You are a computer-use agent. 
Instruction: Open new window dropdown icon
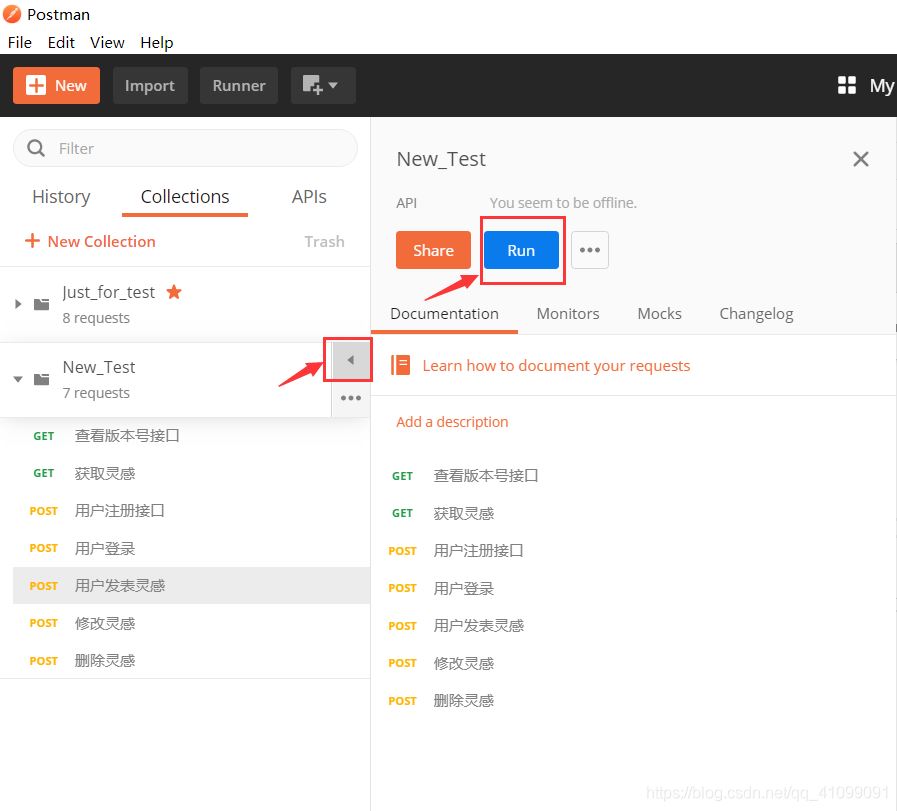point(323,85)
